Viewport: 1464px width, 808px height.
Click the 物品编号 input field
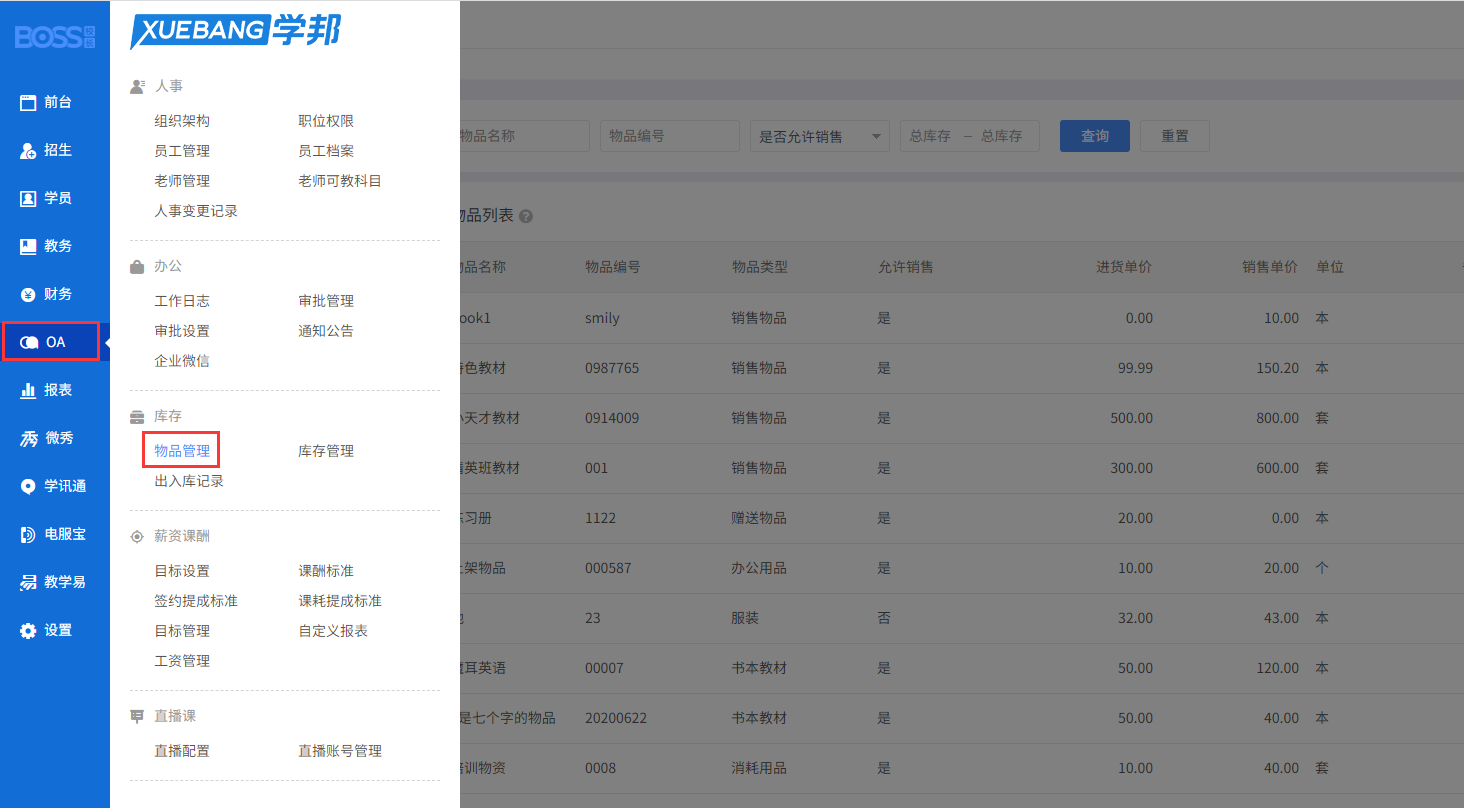point(669,136)
